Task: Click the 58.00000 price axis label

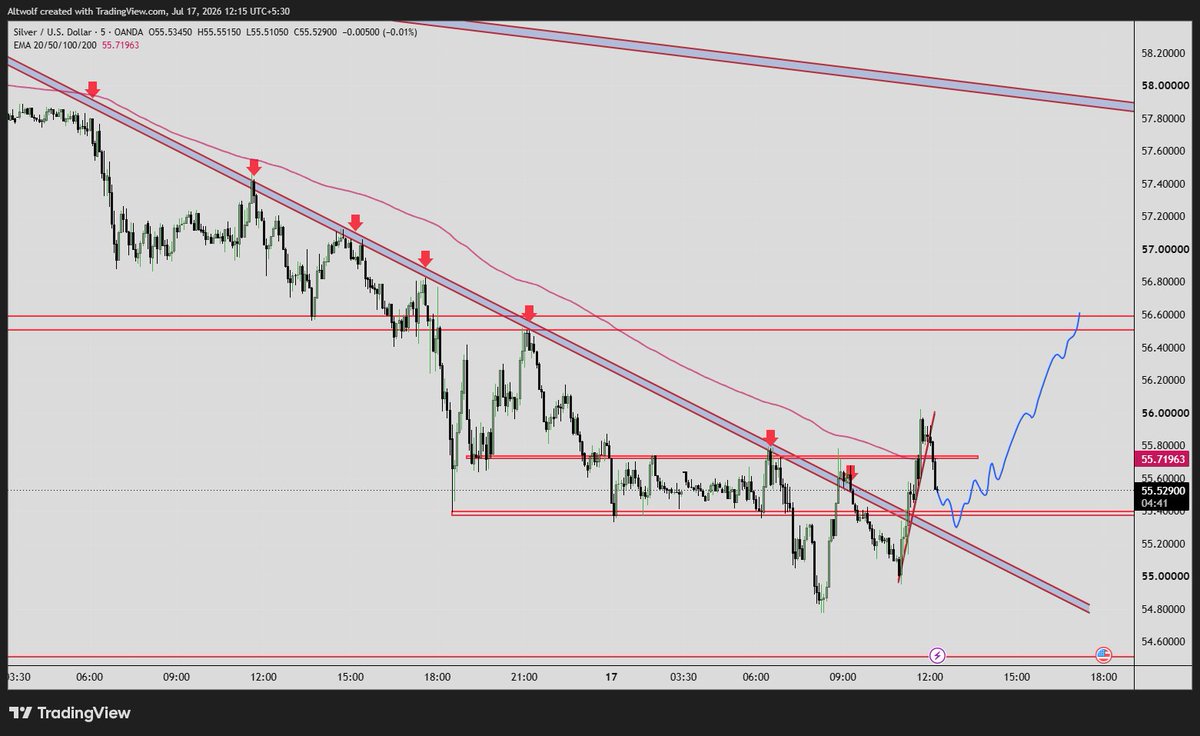Action: point(1163,86)
